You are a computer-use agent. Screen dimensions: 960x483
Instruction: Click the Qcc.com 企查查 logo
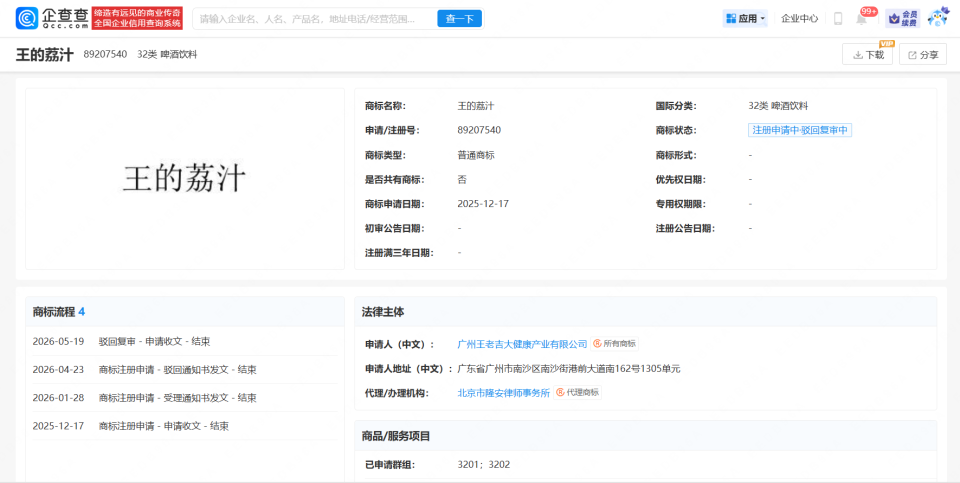click(x=51, y=18)
